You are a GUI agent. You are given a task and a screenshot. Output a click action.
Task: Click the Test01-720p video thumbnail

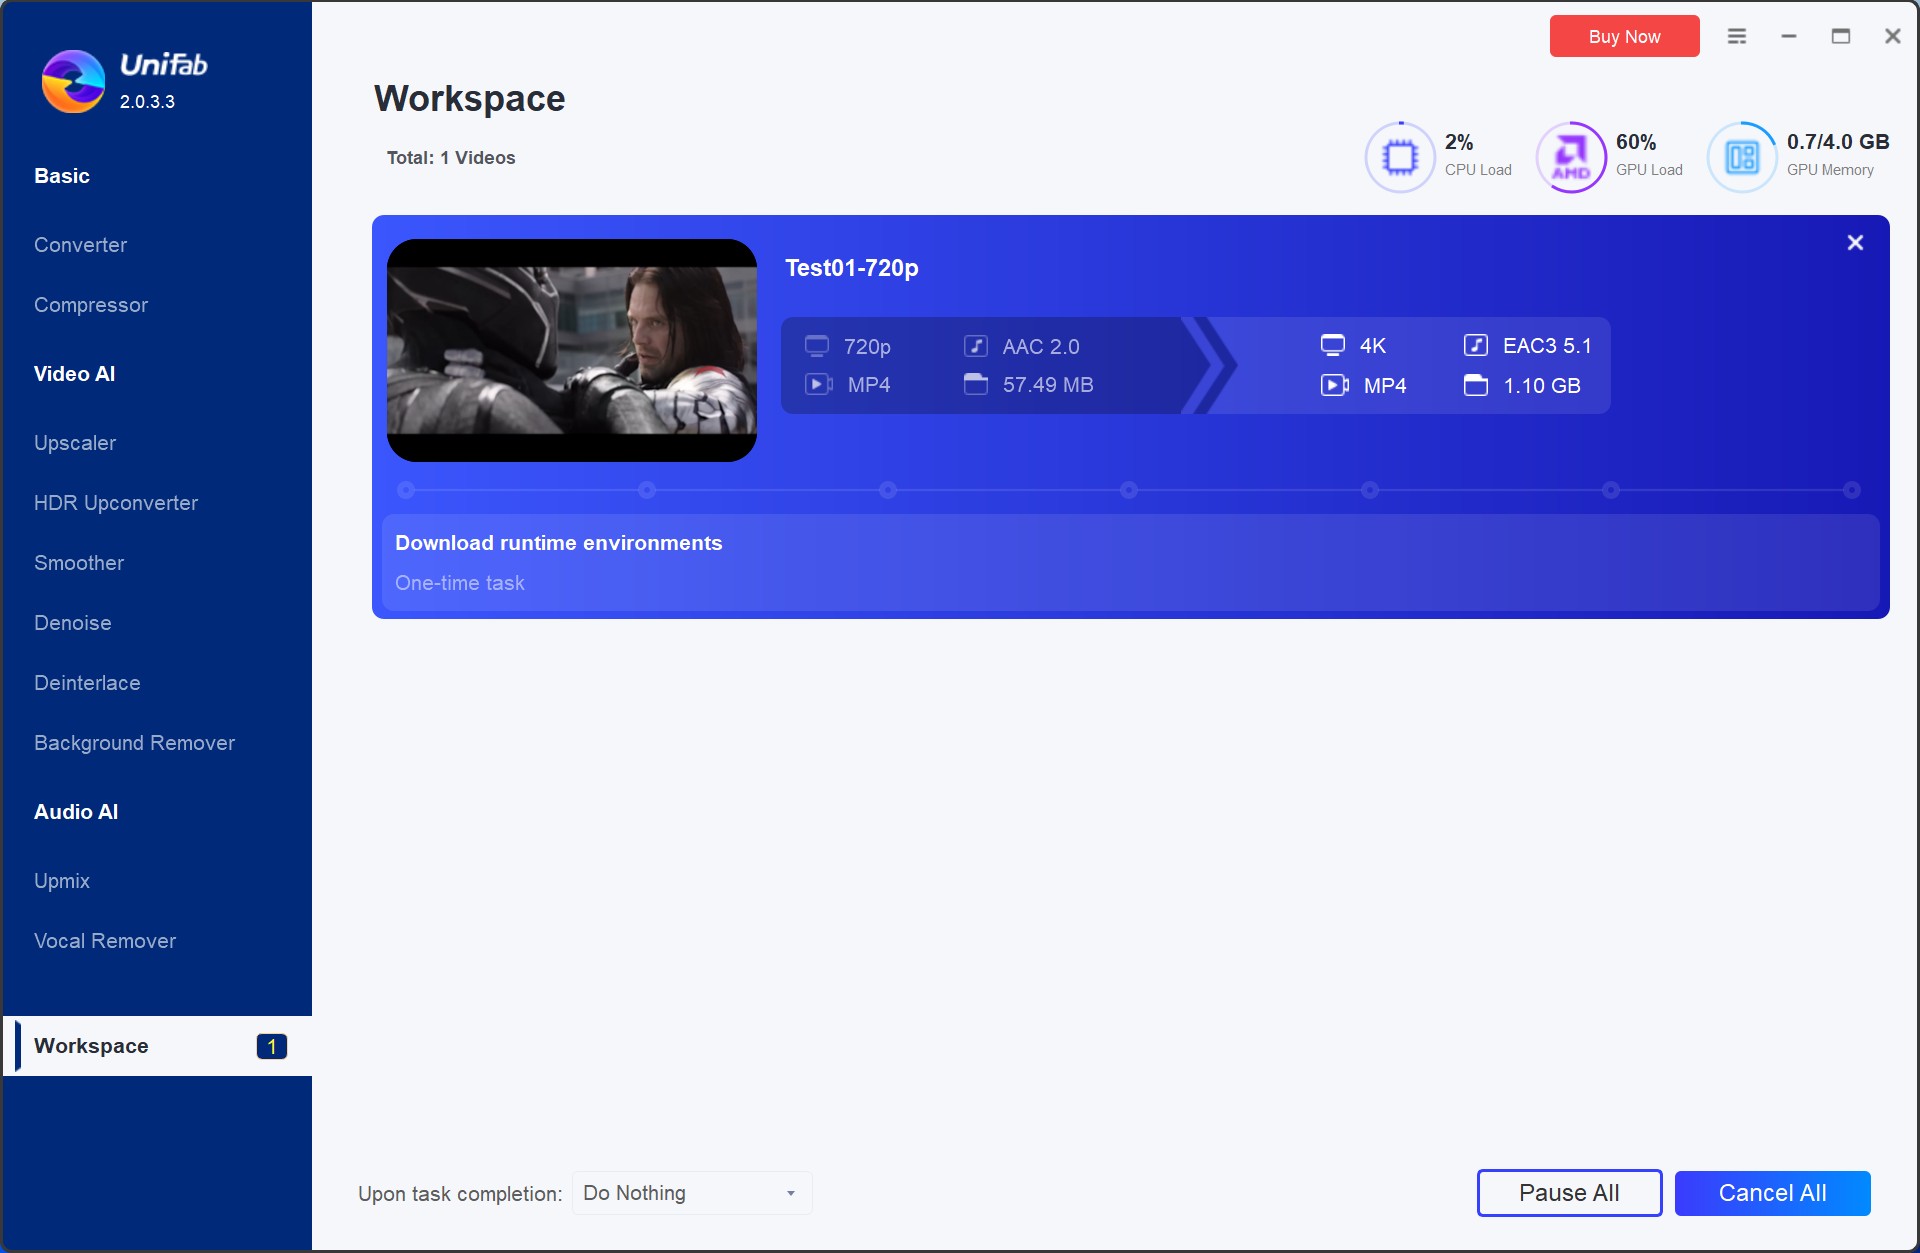tap(571, 350)
